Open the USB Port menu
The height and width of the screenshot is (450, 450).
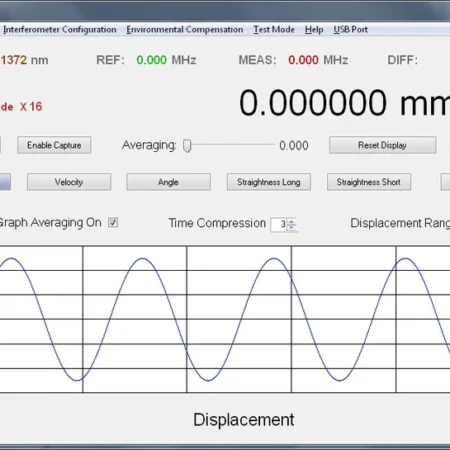pos(351,30)
